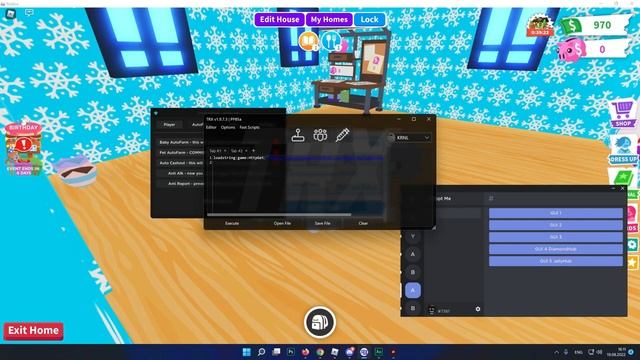This screenshot has height=360, width=640.
Task: Click Execute in the TRX window
Action: pos(232,223)
